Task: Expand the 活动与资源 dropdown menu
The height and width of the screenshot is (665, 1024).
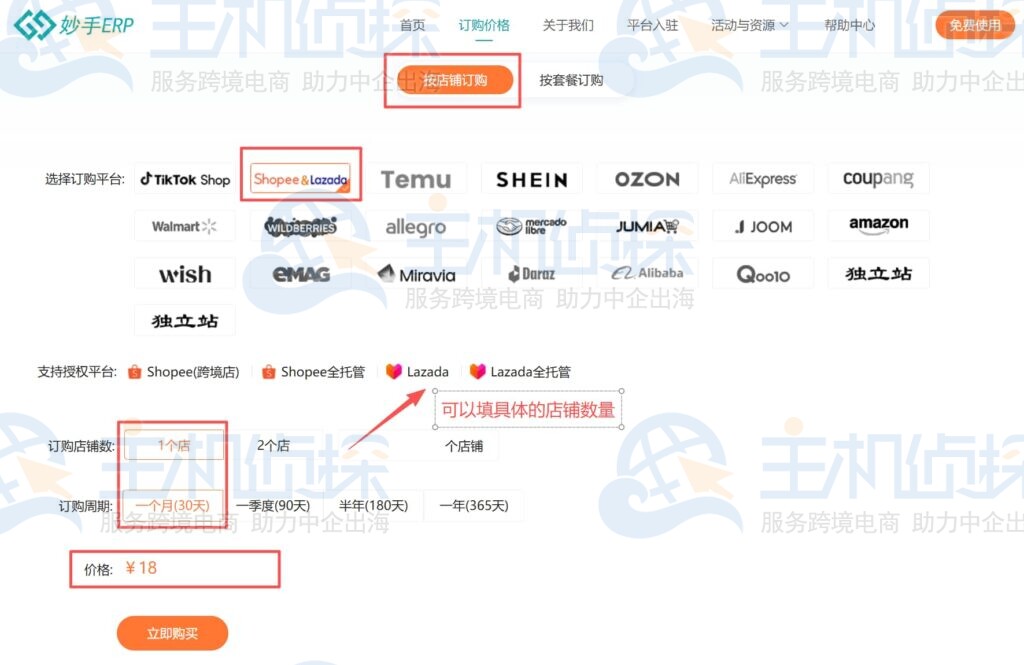Action: coord(749,25)
